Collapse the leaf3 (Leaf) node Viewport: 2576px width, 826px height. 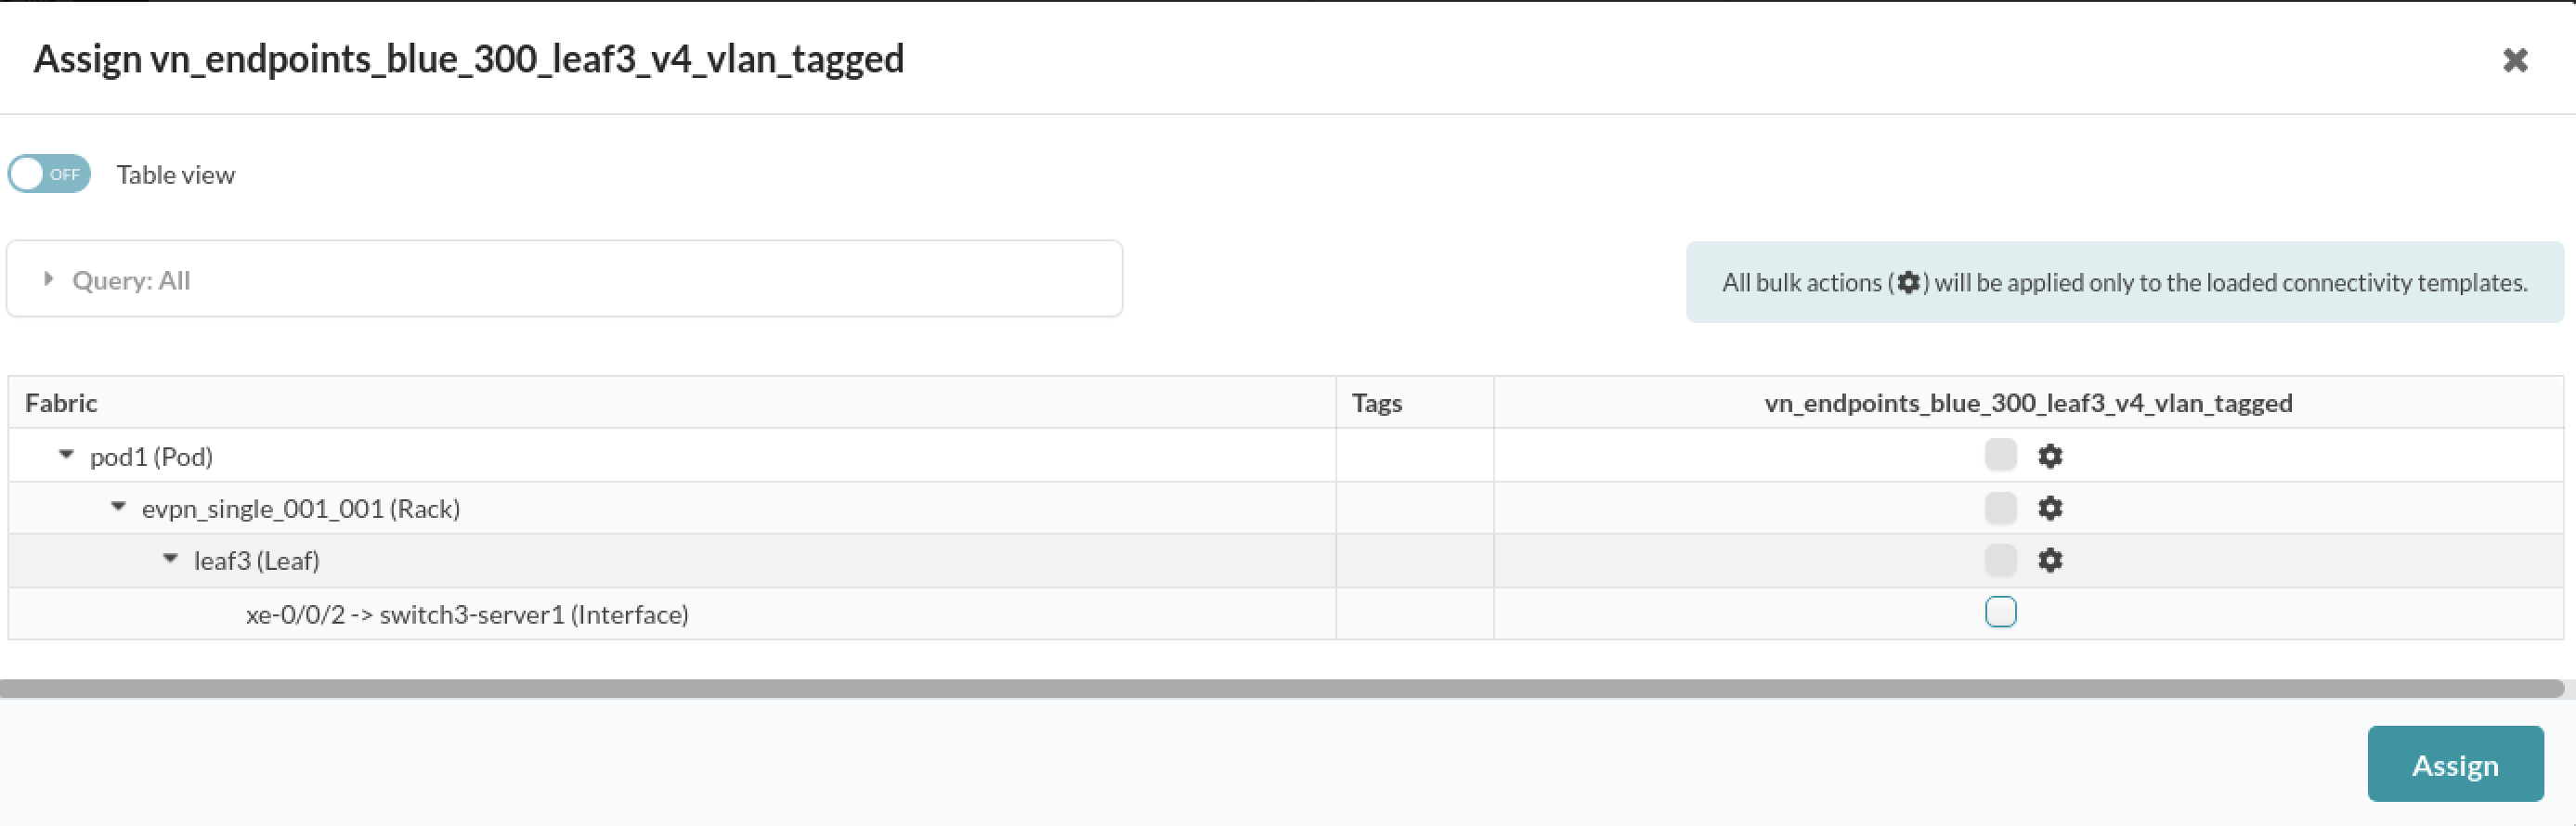[171, 559]
